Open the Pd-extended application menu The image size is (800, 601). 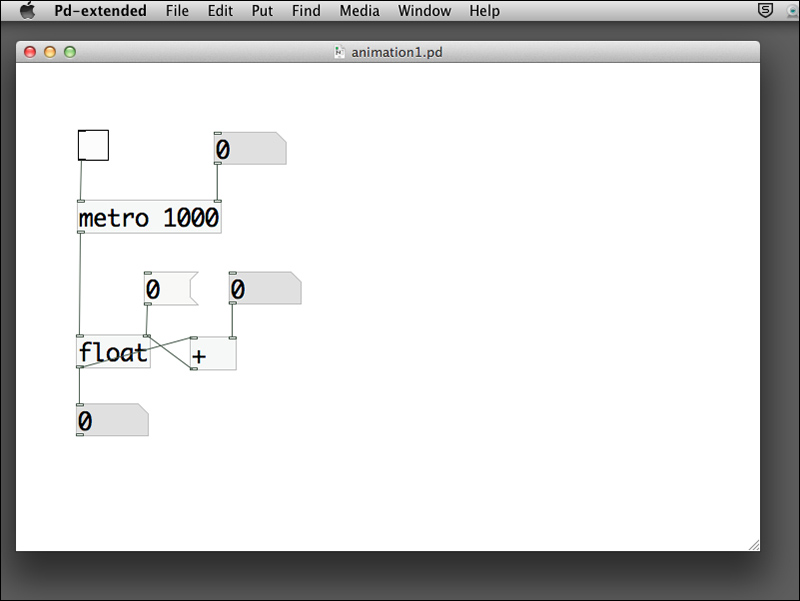coord(101,11)
